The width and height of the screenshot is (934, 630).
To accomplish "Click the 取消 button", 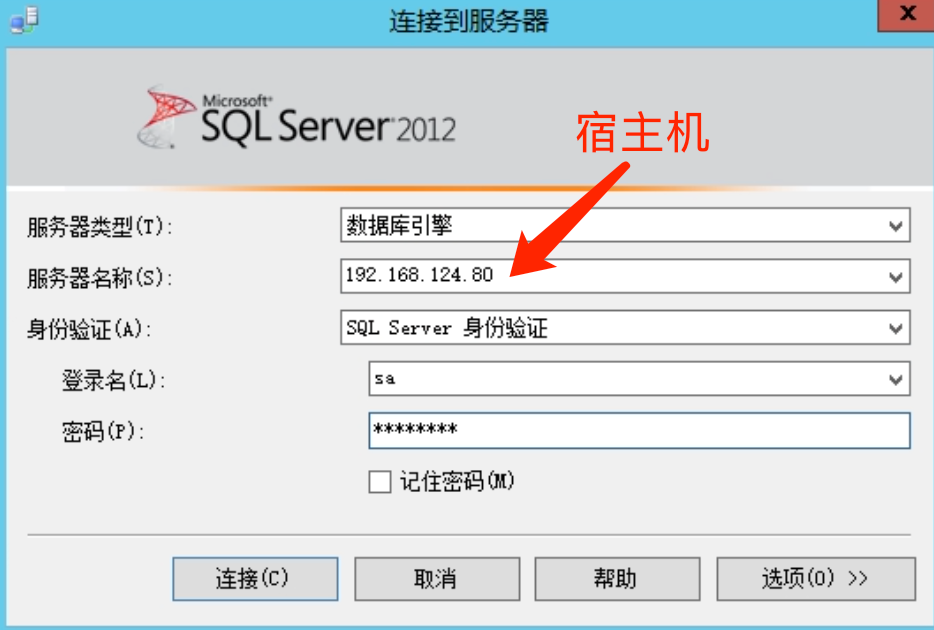I will click(x=437, y=579).
